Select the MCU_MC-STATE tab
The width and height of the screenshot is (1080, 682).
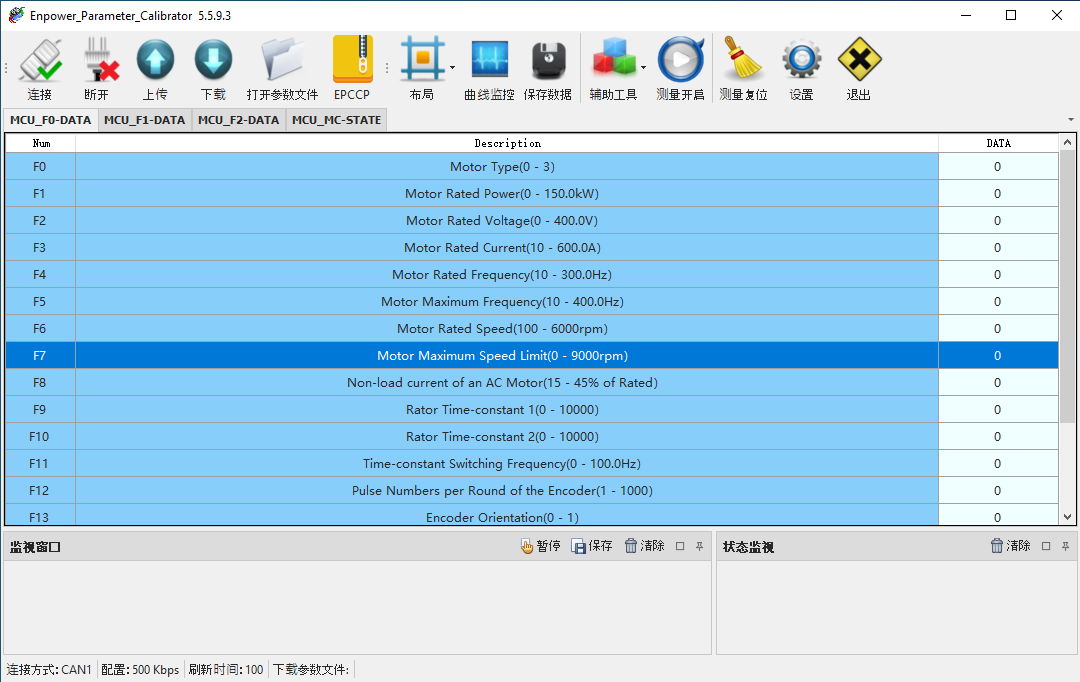pos(336,119)
